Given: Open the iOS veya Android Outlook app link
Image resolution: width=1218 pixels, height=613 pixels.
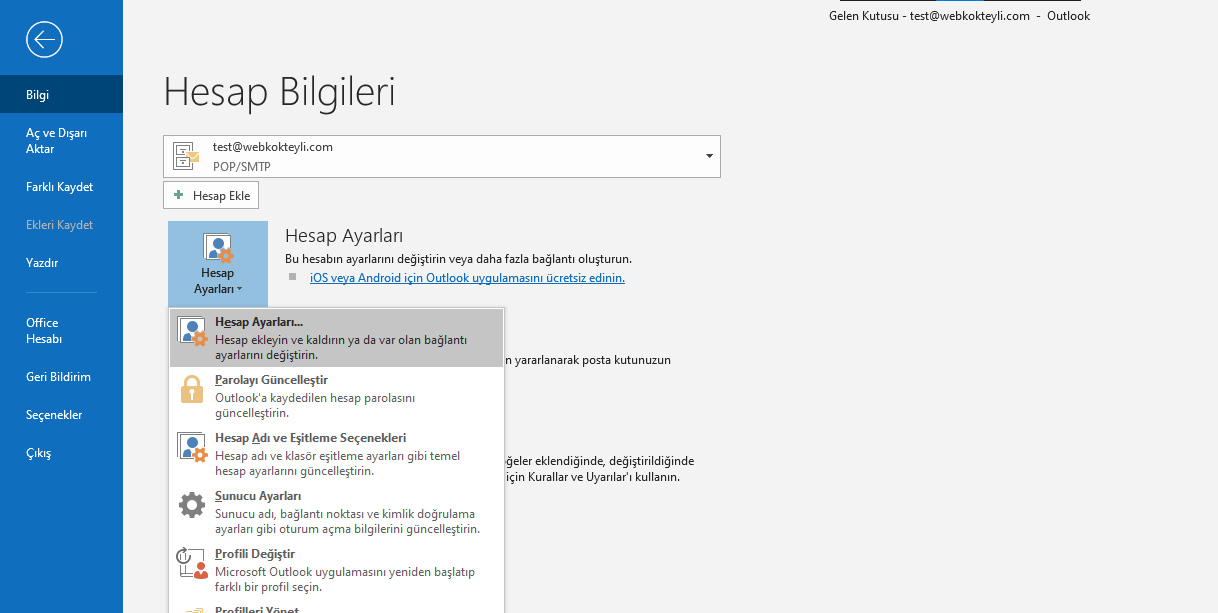Looking at the screenshot, I should tap(467, 278).
